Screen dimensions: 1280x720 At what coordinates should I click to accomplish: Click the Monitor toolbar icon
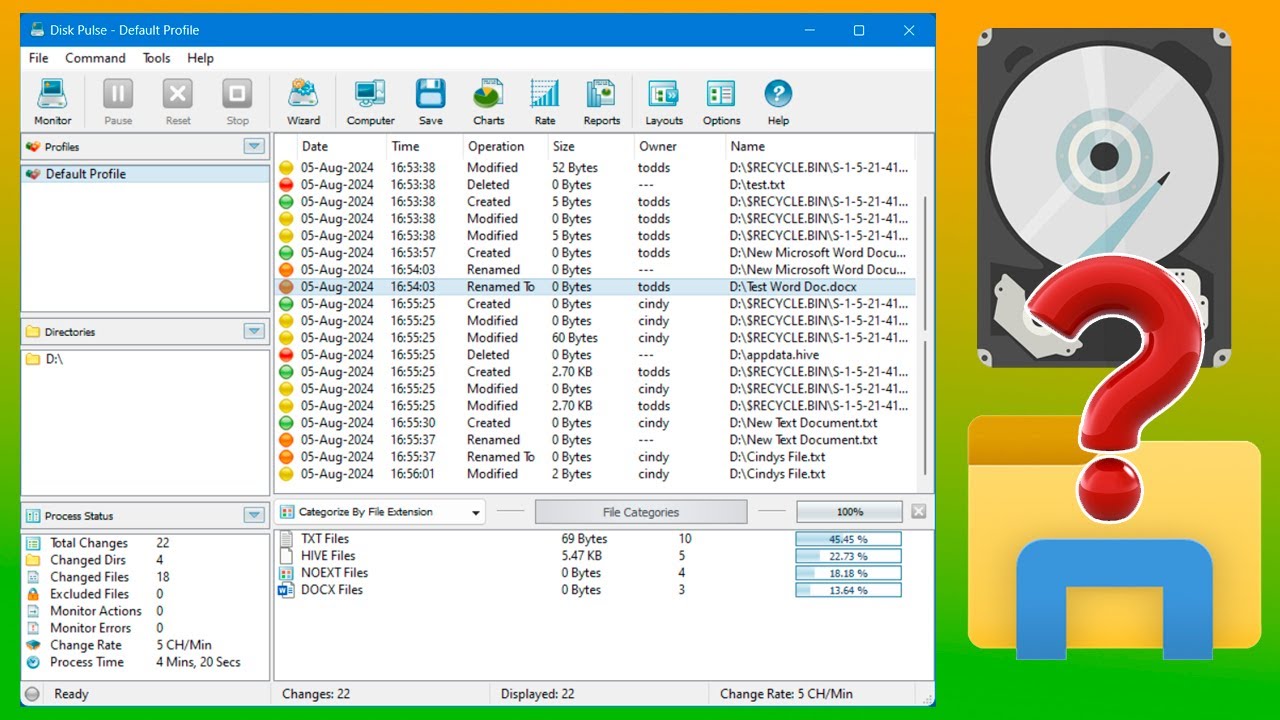coord(52,95)
